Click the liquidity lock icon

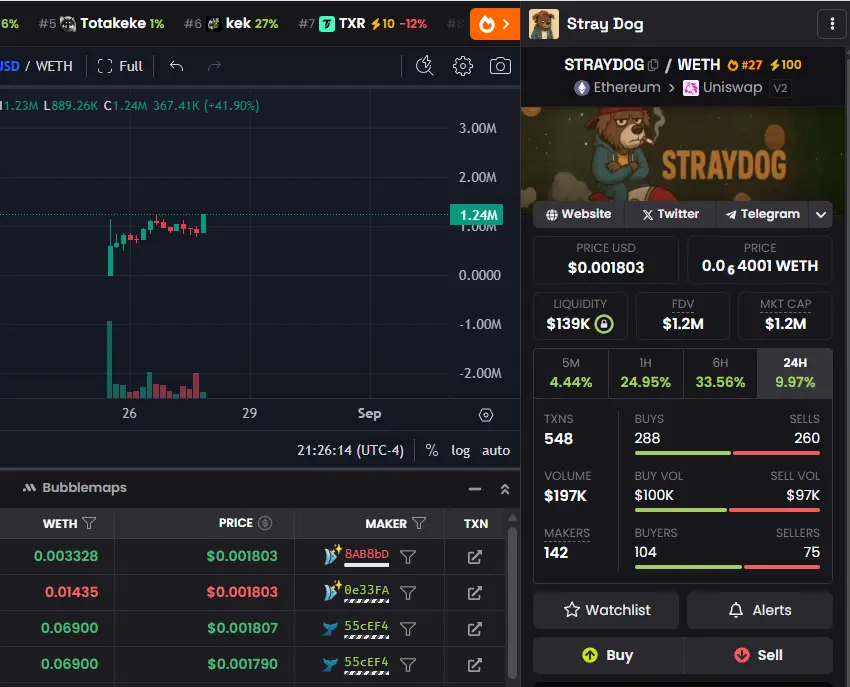(x=604, y=324)
